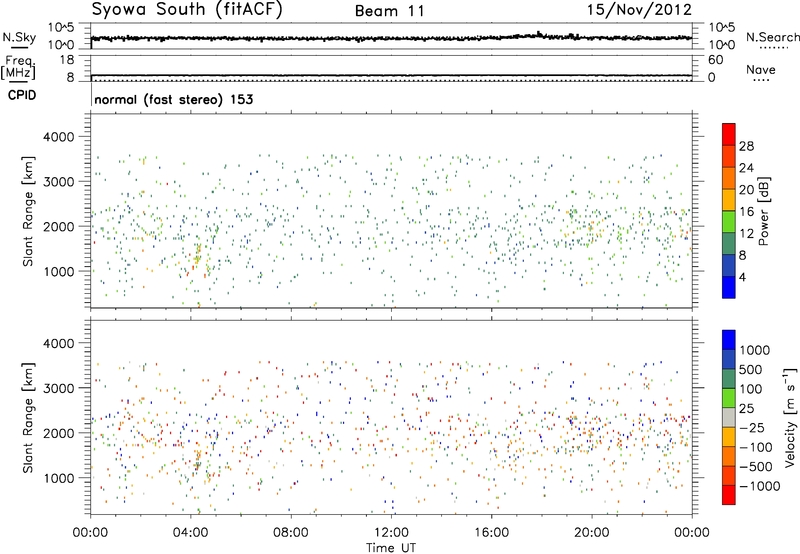Screen dimensions: 800x554
Task: Click the '04:00' time axis label
Action: (x=190, y=533)
